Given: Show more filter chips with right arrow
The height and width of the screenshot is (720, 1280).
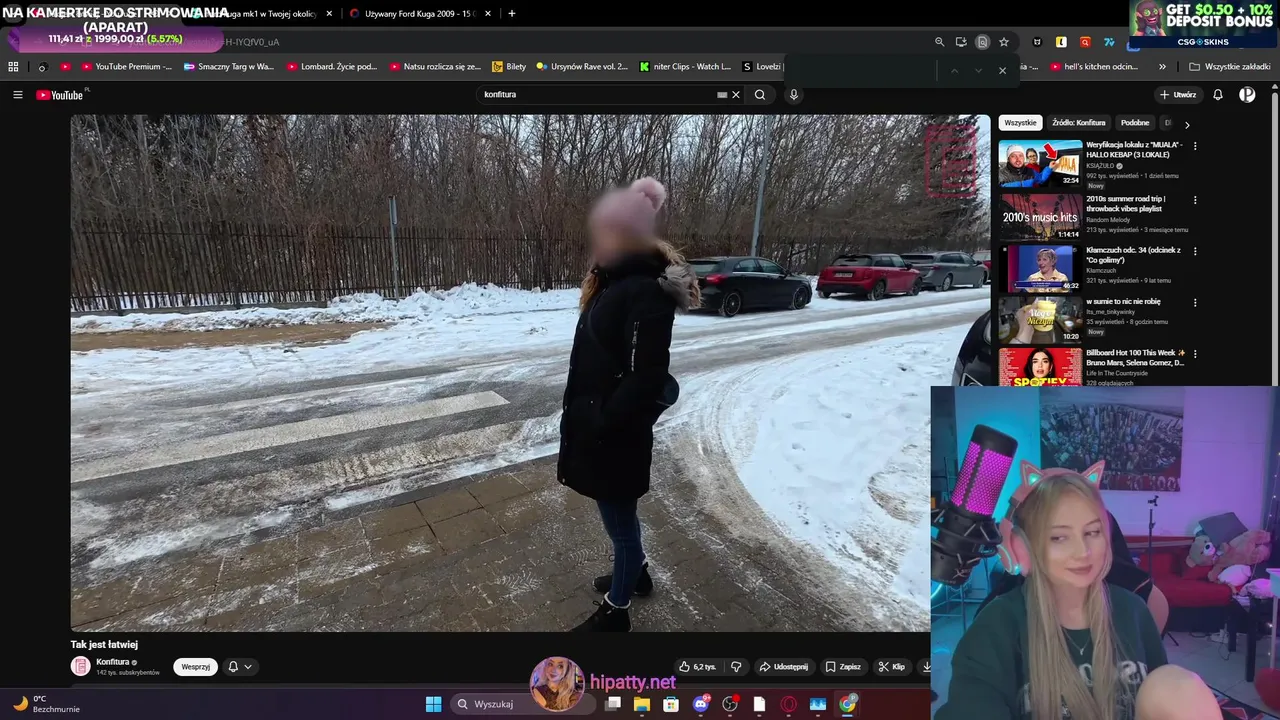Looking at the screenshot, I should (1187, 124).
